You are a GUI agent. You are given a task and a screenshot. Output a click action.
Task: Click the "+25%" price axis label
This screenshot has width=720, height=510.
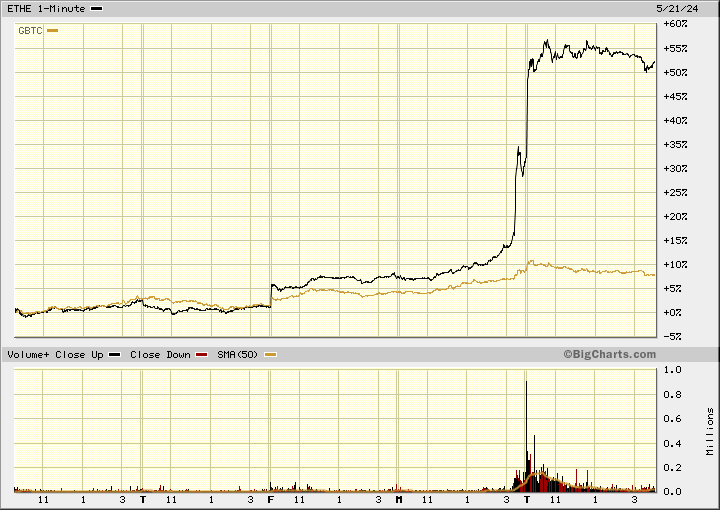coord(675,192)
